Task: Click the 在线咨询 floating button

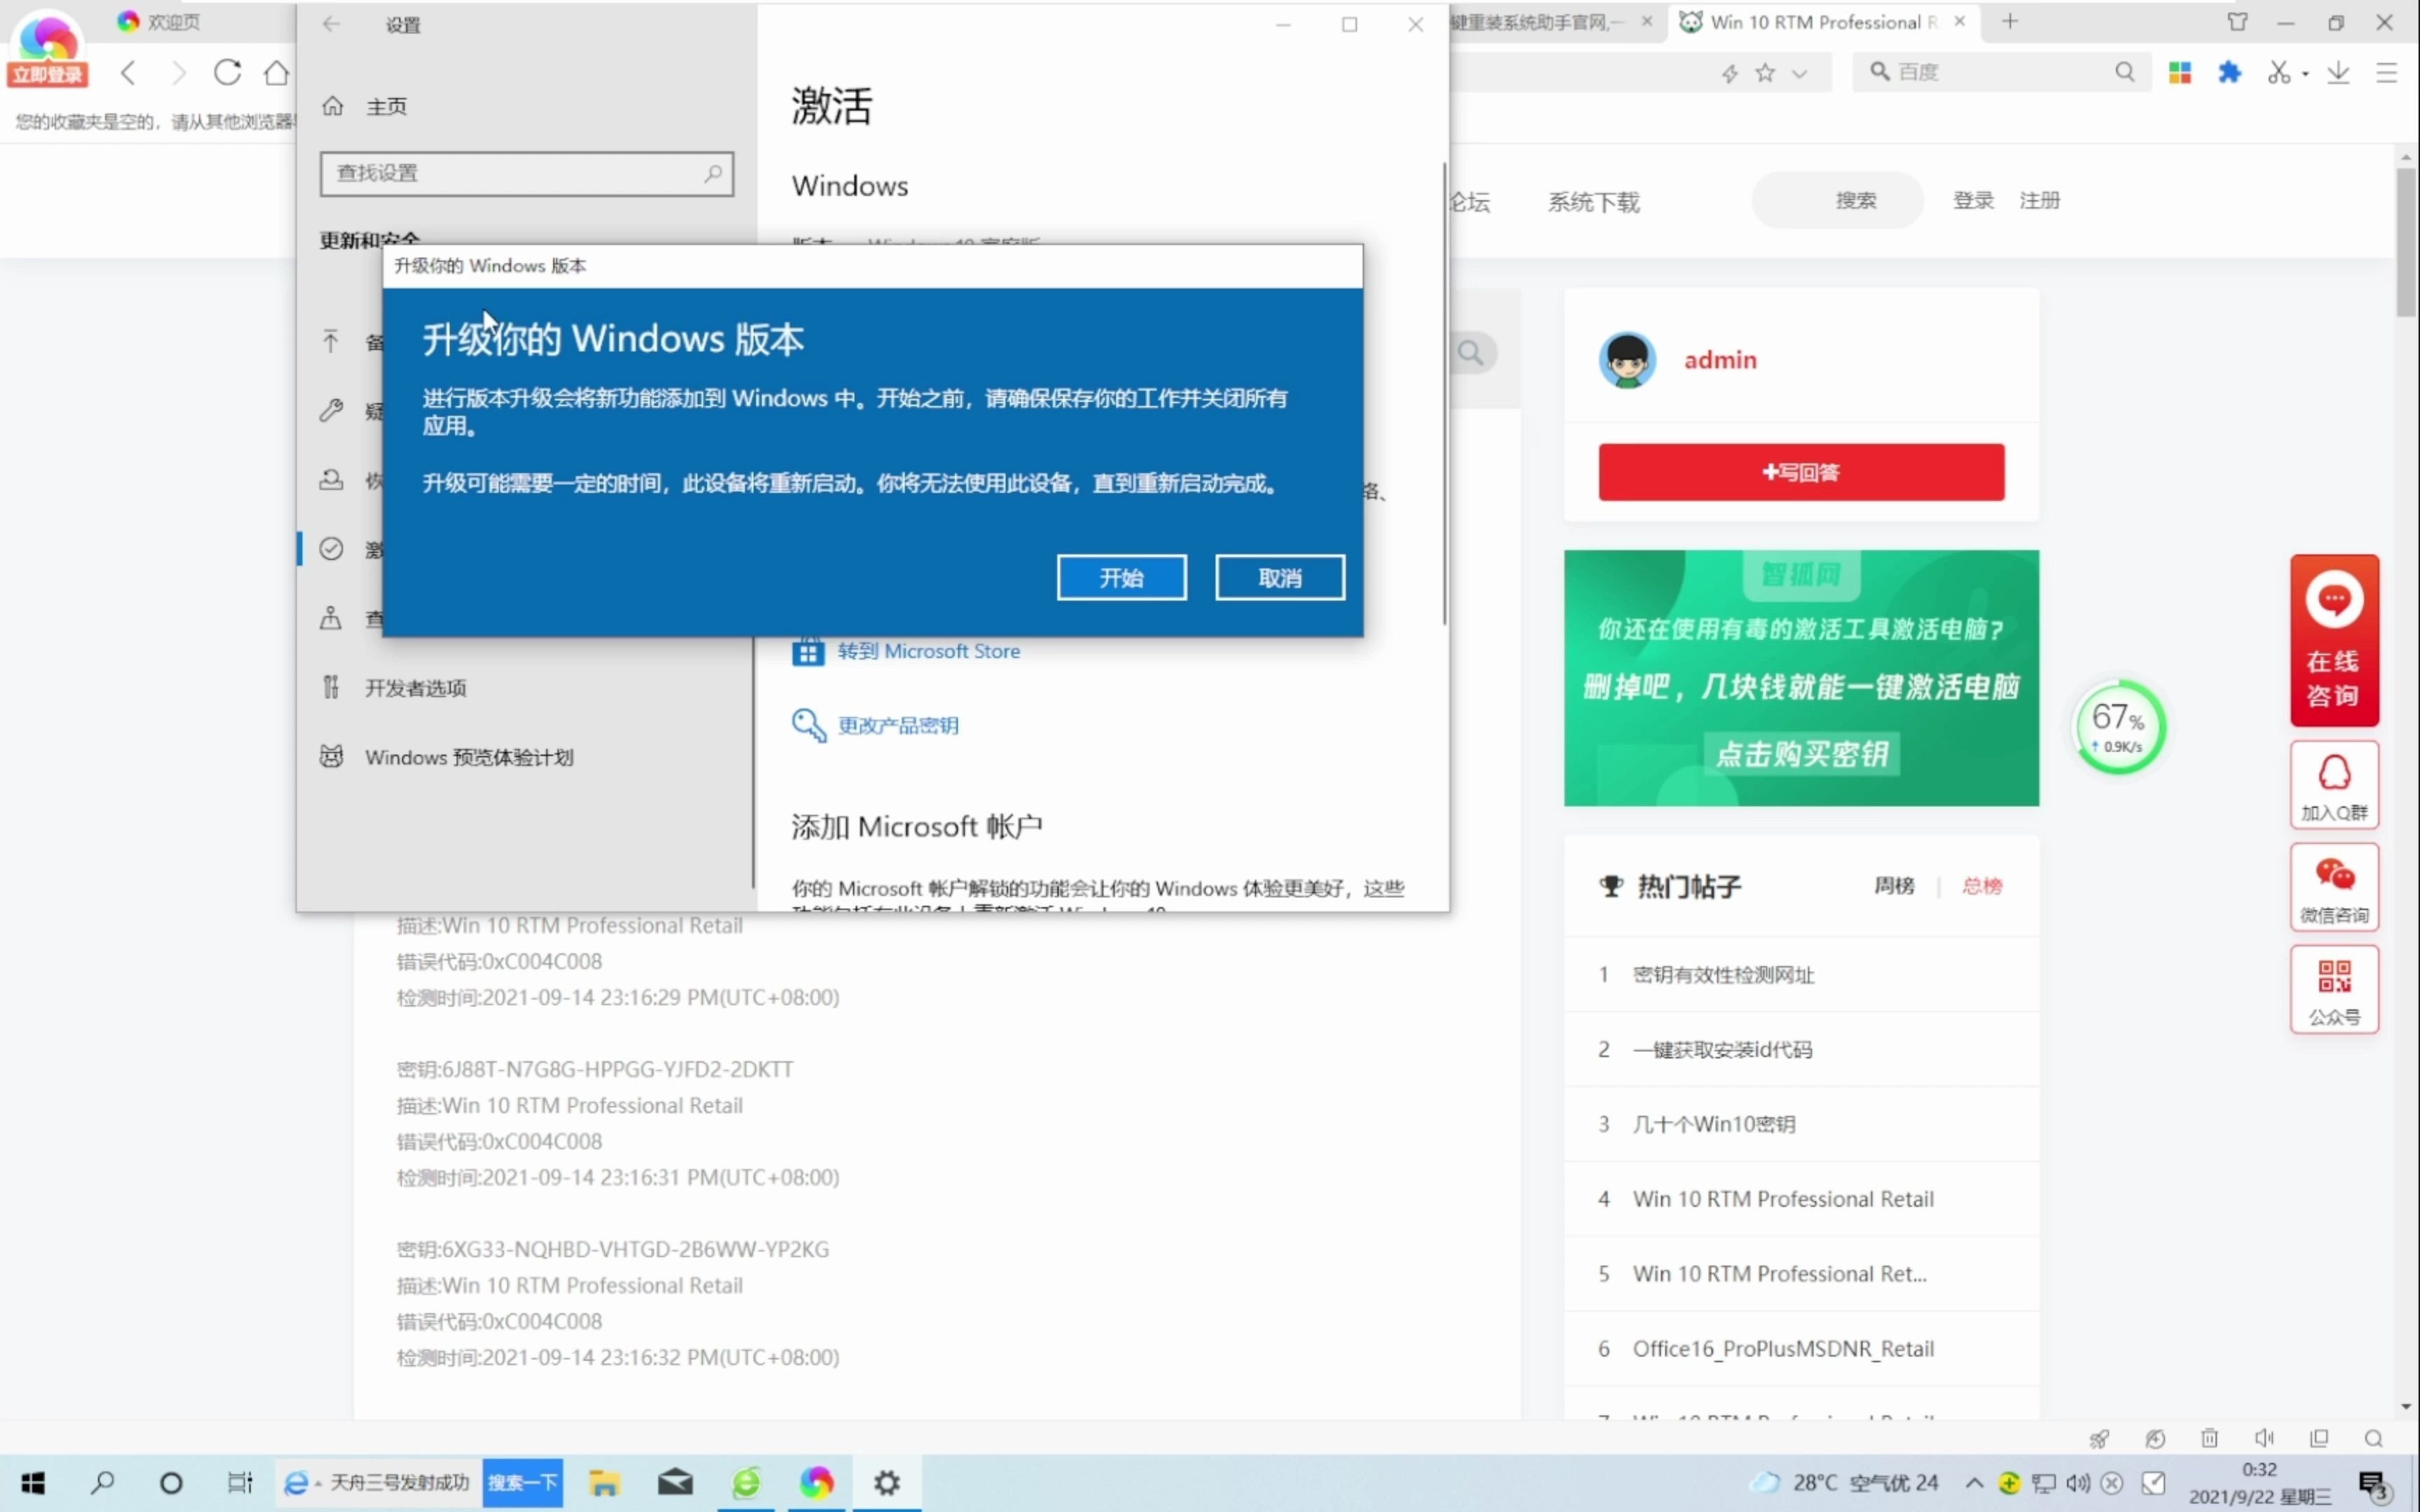Action: (2334, 640)
